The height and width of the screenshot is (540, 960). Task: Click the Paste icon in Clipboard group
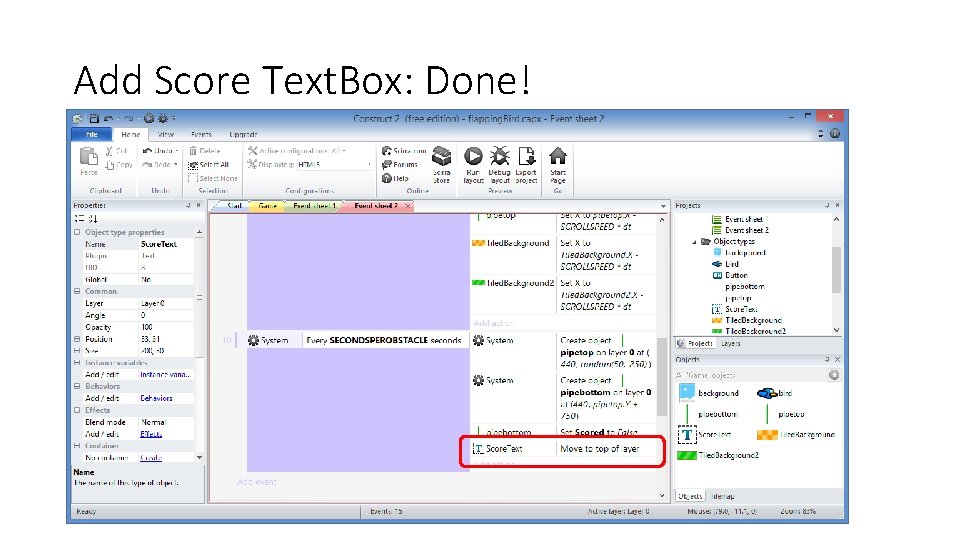tap(89, 157)
